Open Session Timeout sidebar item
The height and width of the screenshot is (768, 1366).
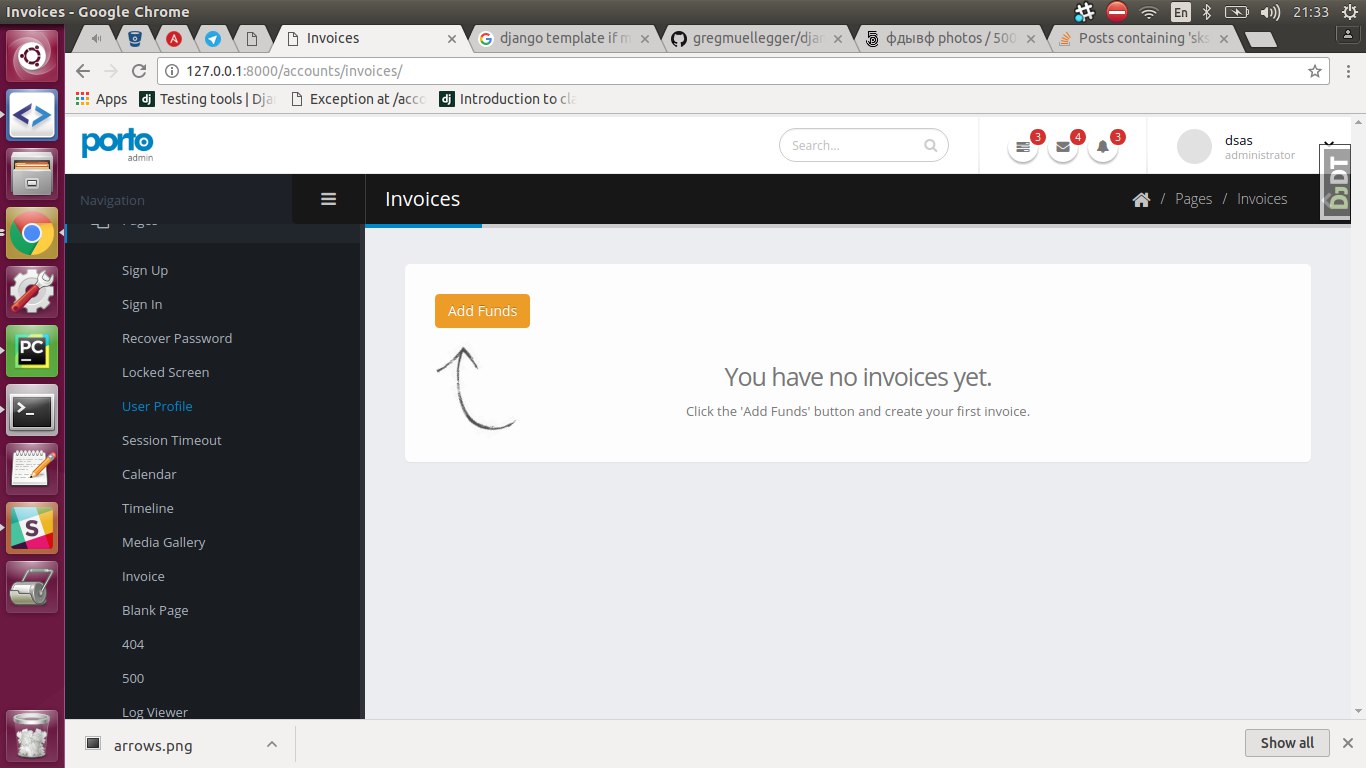pyautogui.click(x=172, y=440)
